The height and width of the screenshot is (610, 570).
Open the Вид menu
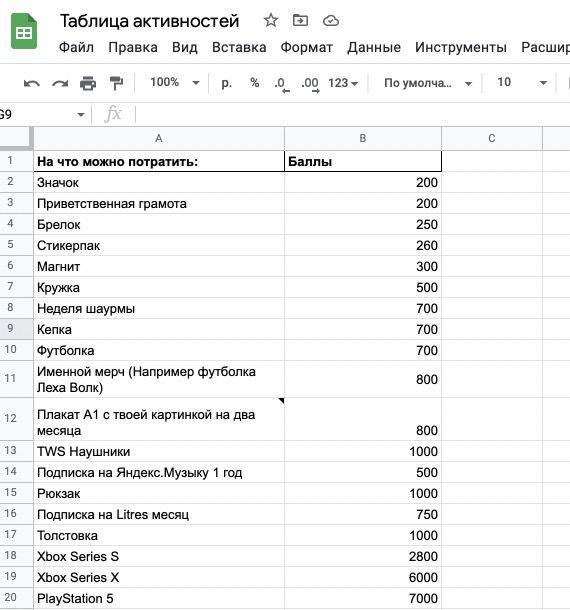click(x=184, y=47)
